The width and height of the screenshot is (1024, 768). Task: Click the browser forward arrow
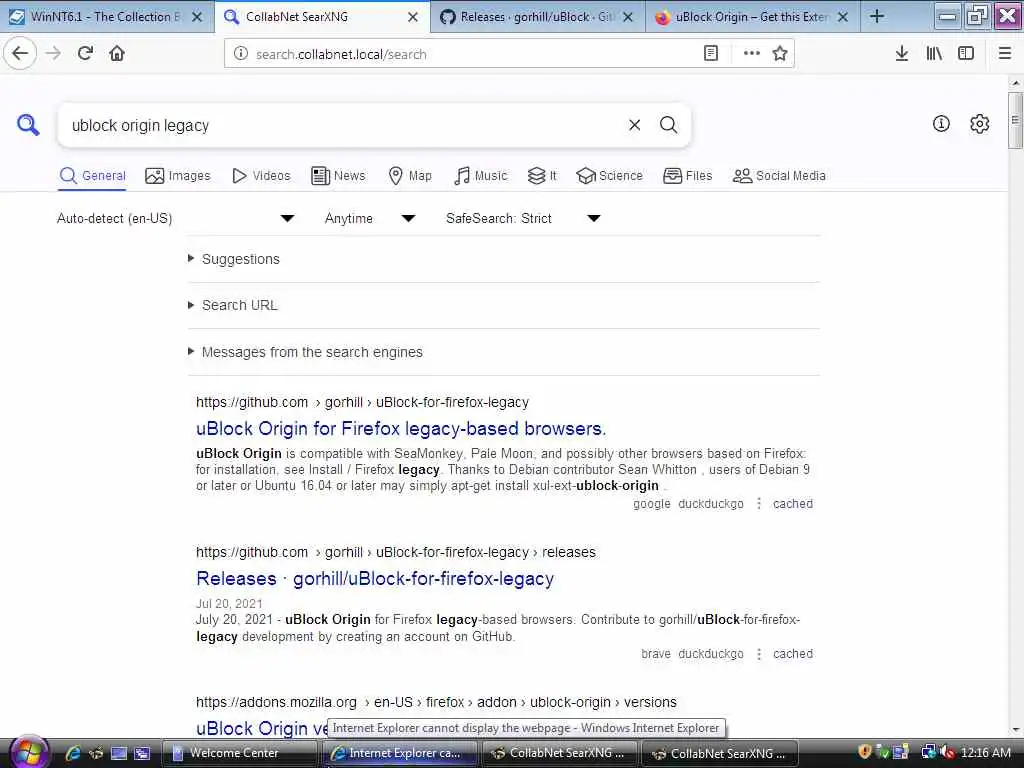point(54,54)
